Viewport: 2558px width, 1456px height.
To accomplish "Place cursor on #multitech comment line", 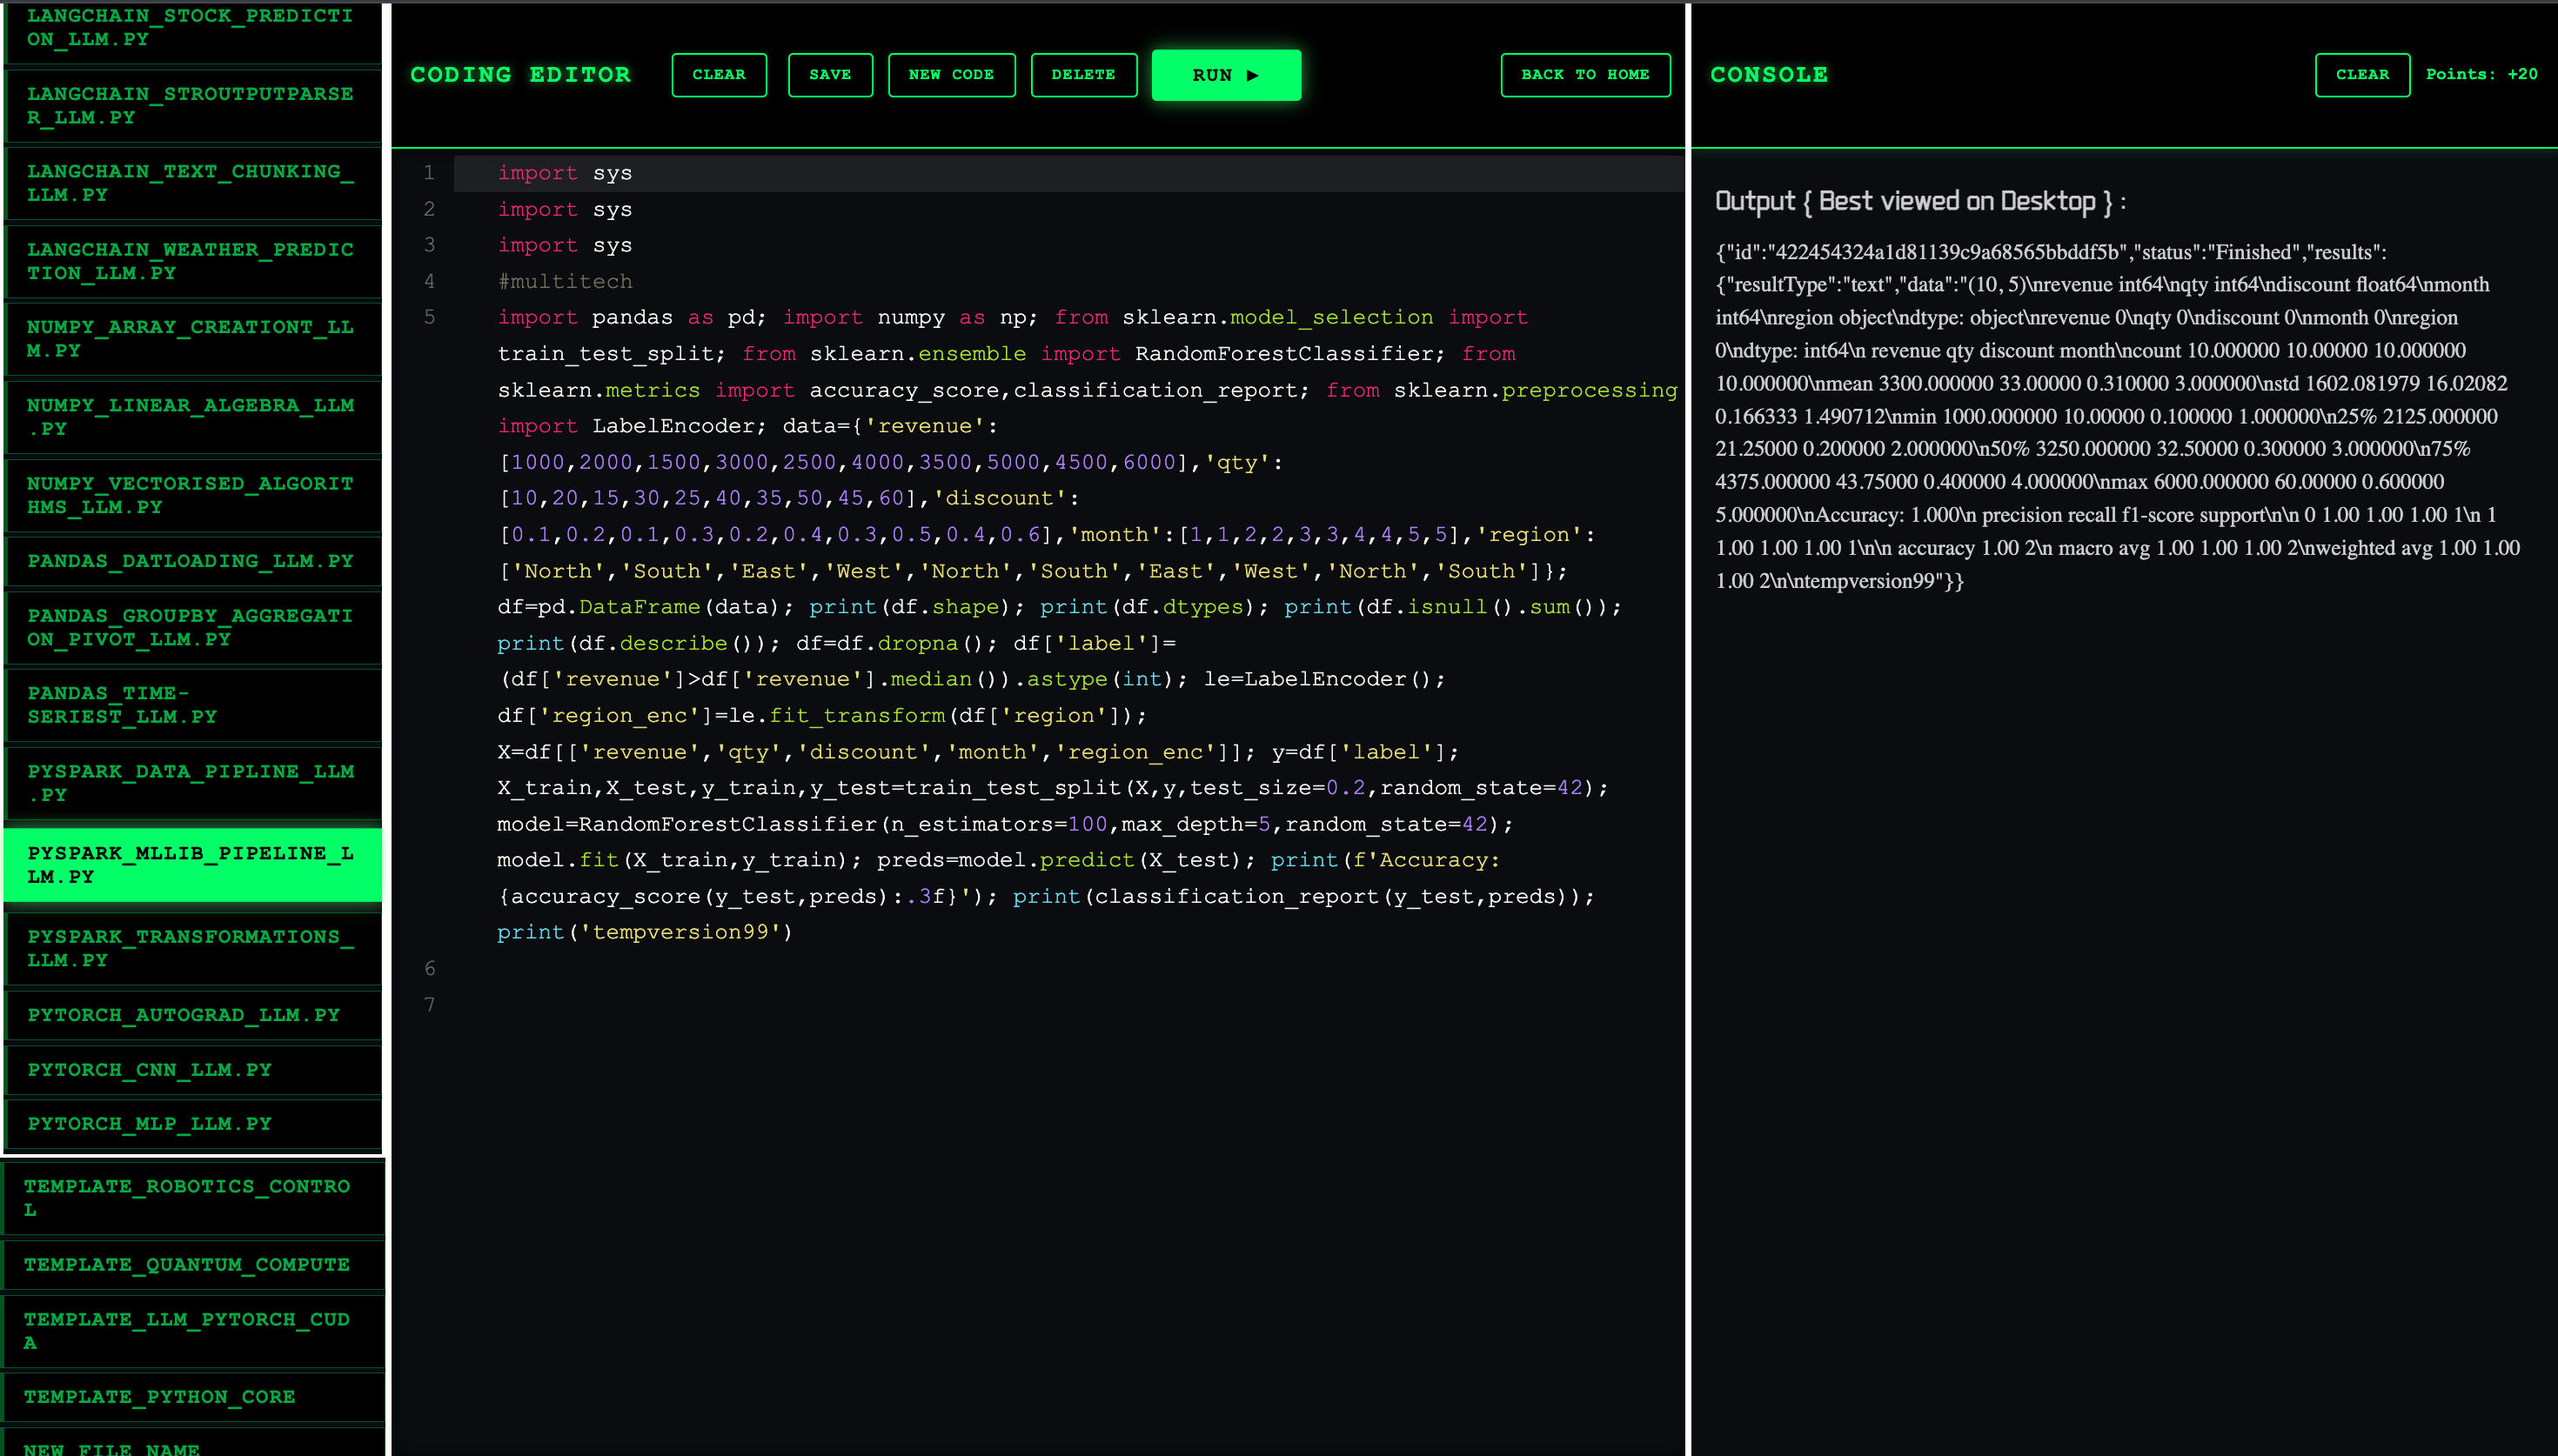I will pyautogui.click(x=565, y=282).
